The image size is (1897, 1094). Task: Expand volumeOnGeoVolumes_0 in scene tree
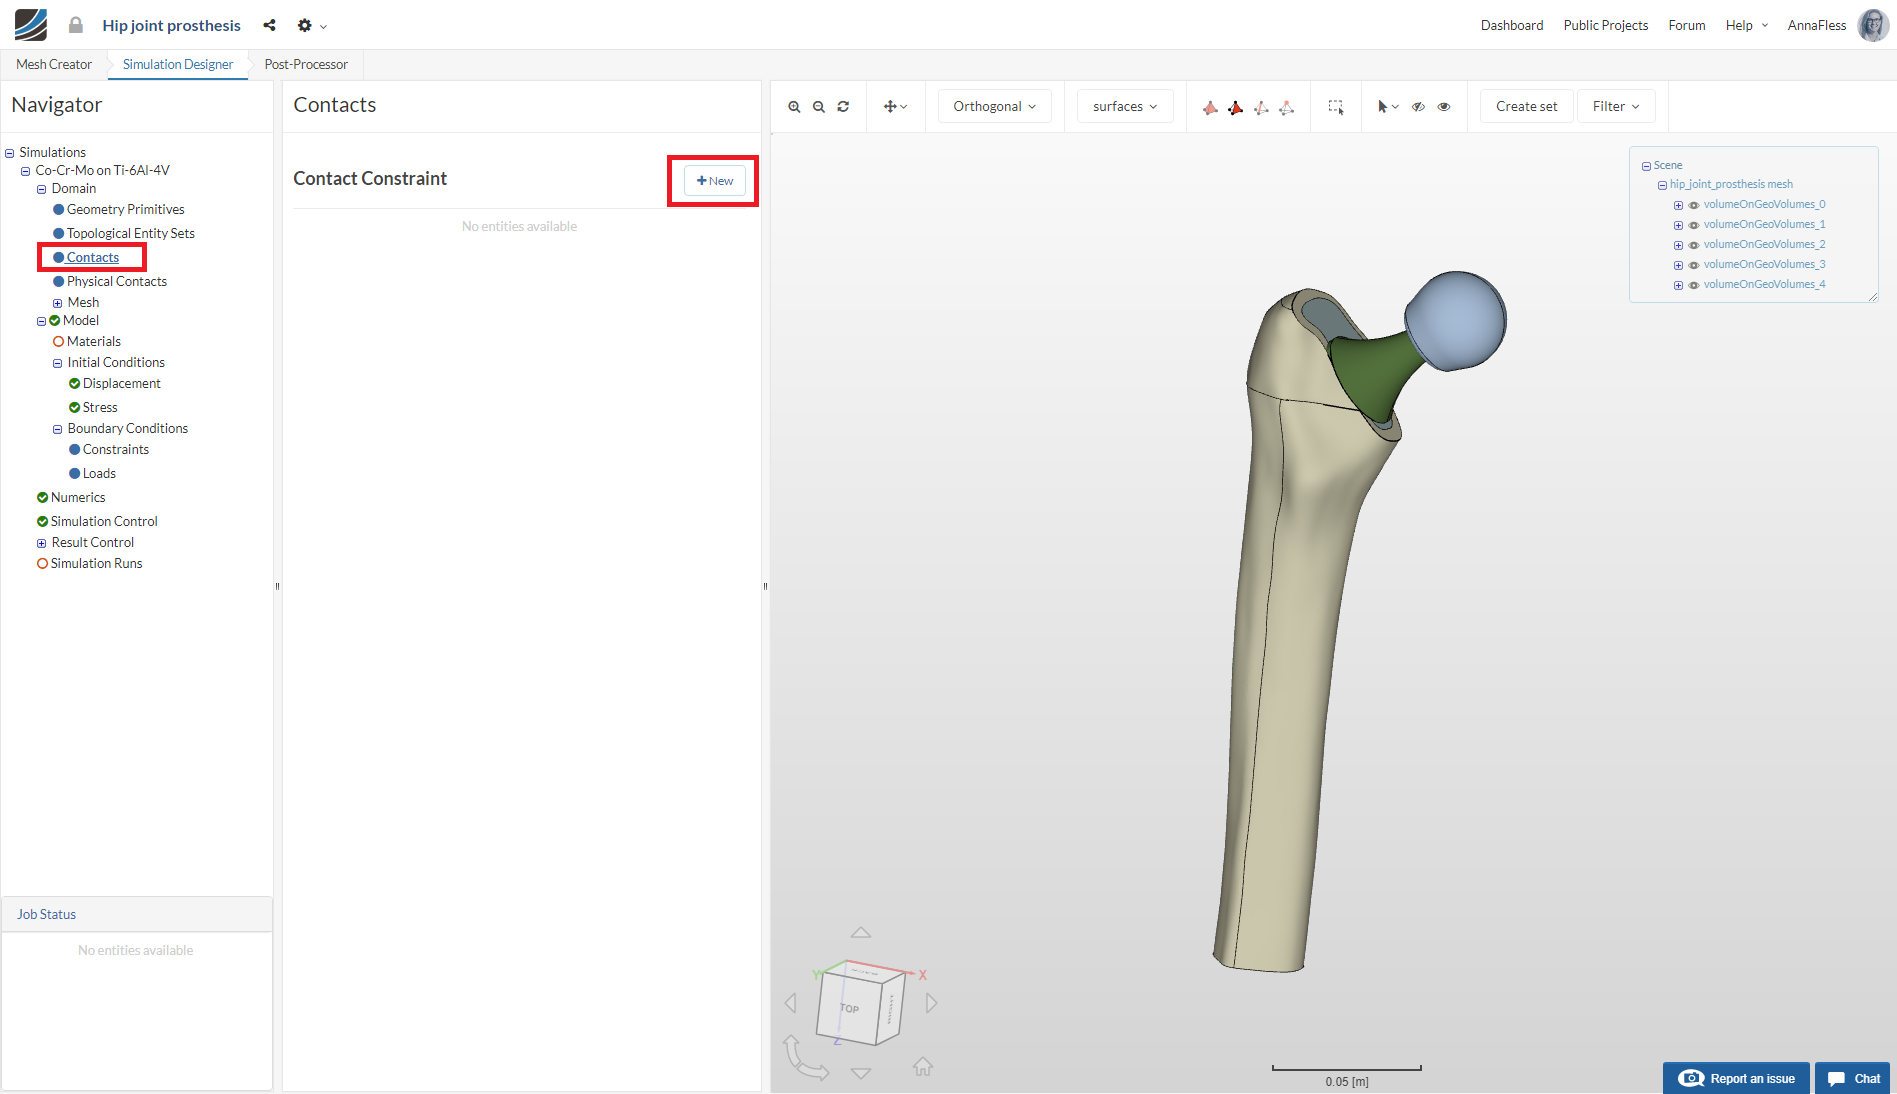(x=1678, y=205)
